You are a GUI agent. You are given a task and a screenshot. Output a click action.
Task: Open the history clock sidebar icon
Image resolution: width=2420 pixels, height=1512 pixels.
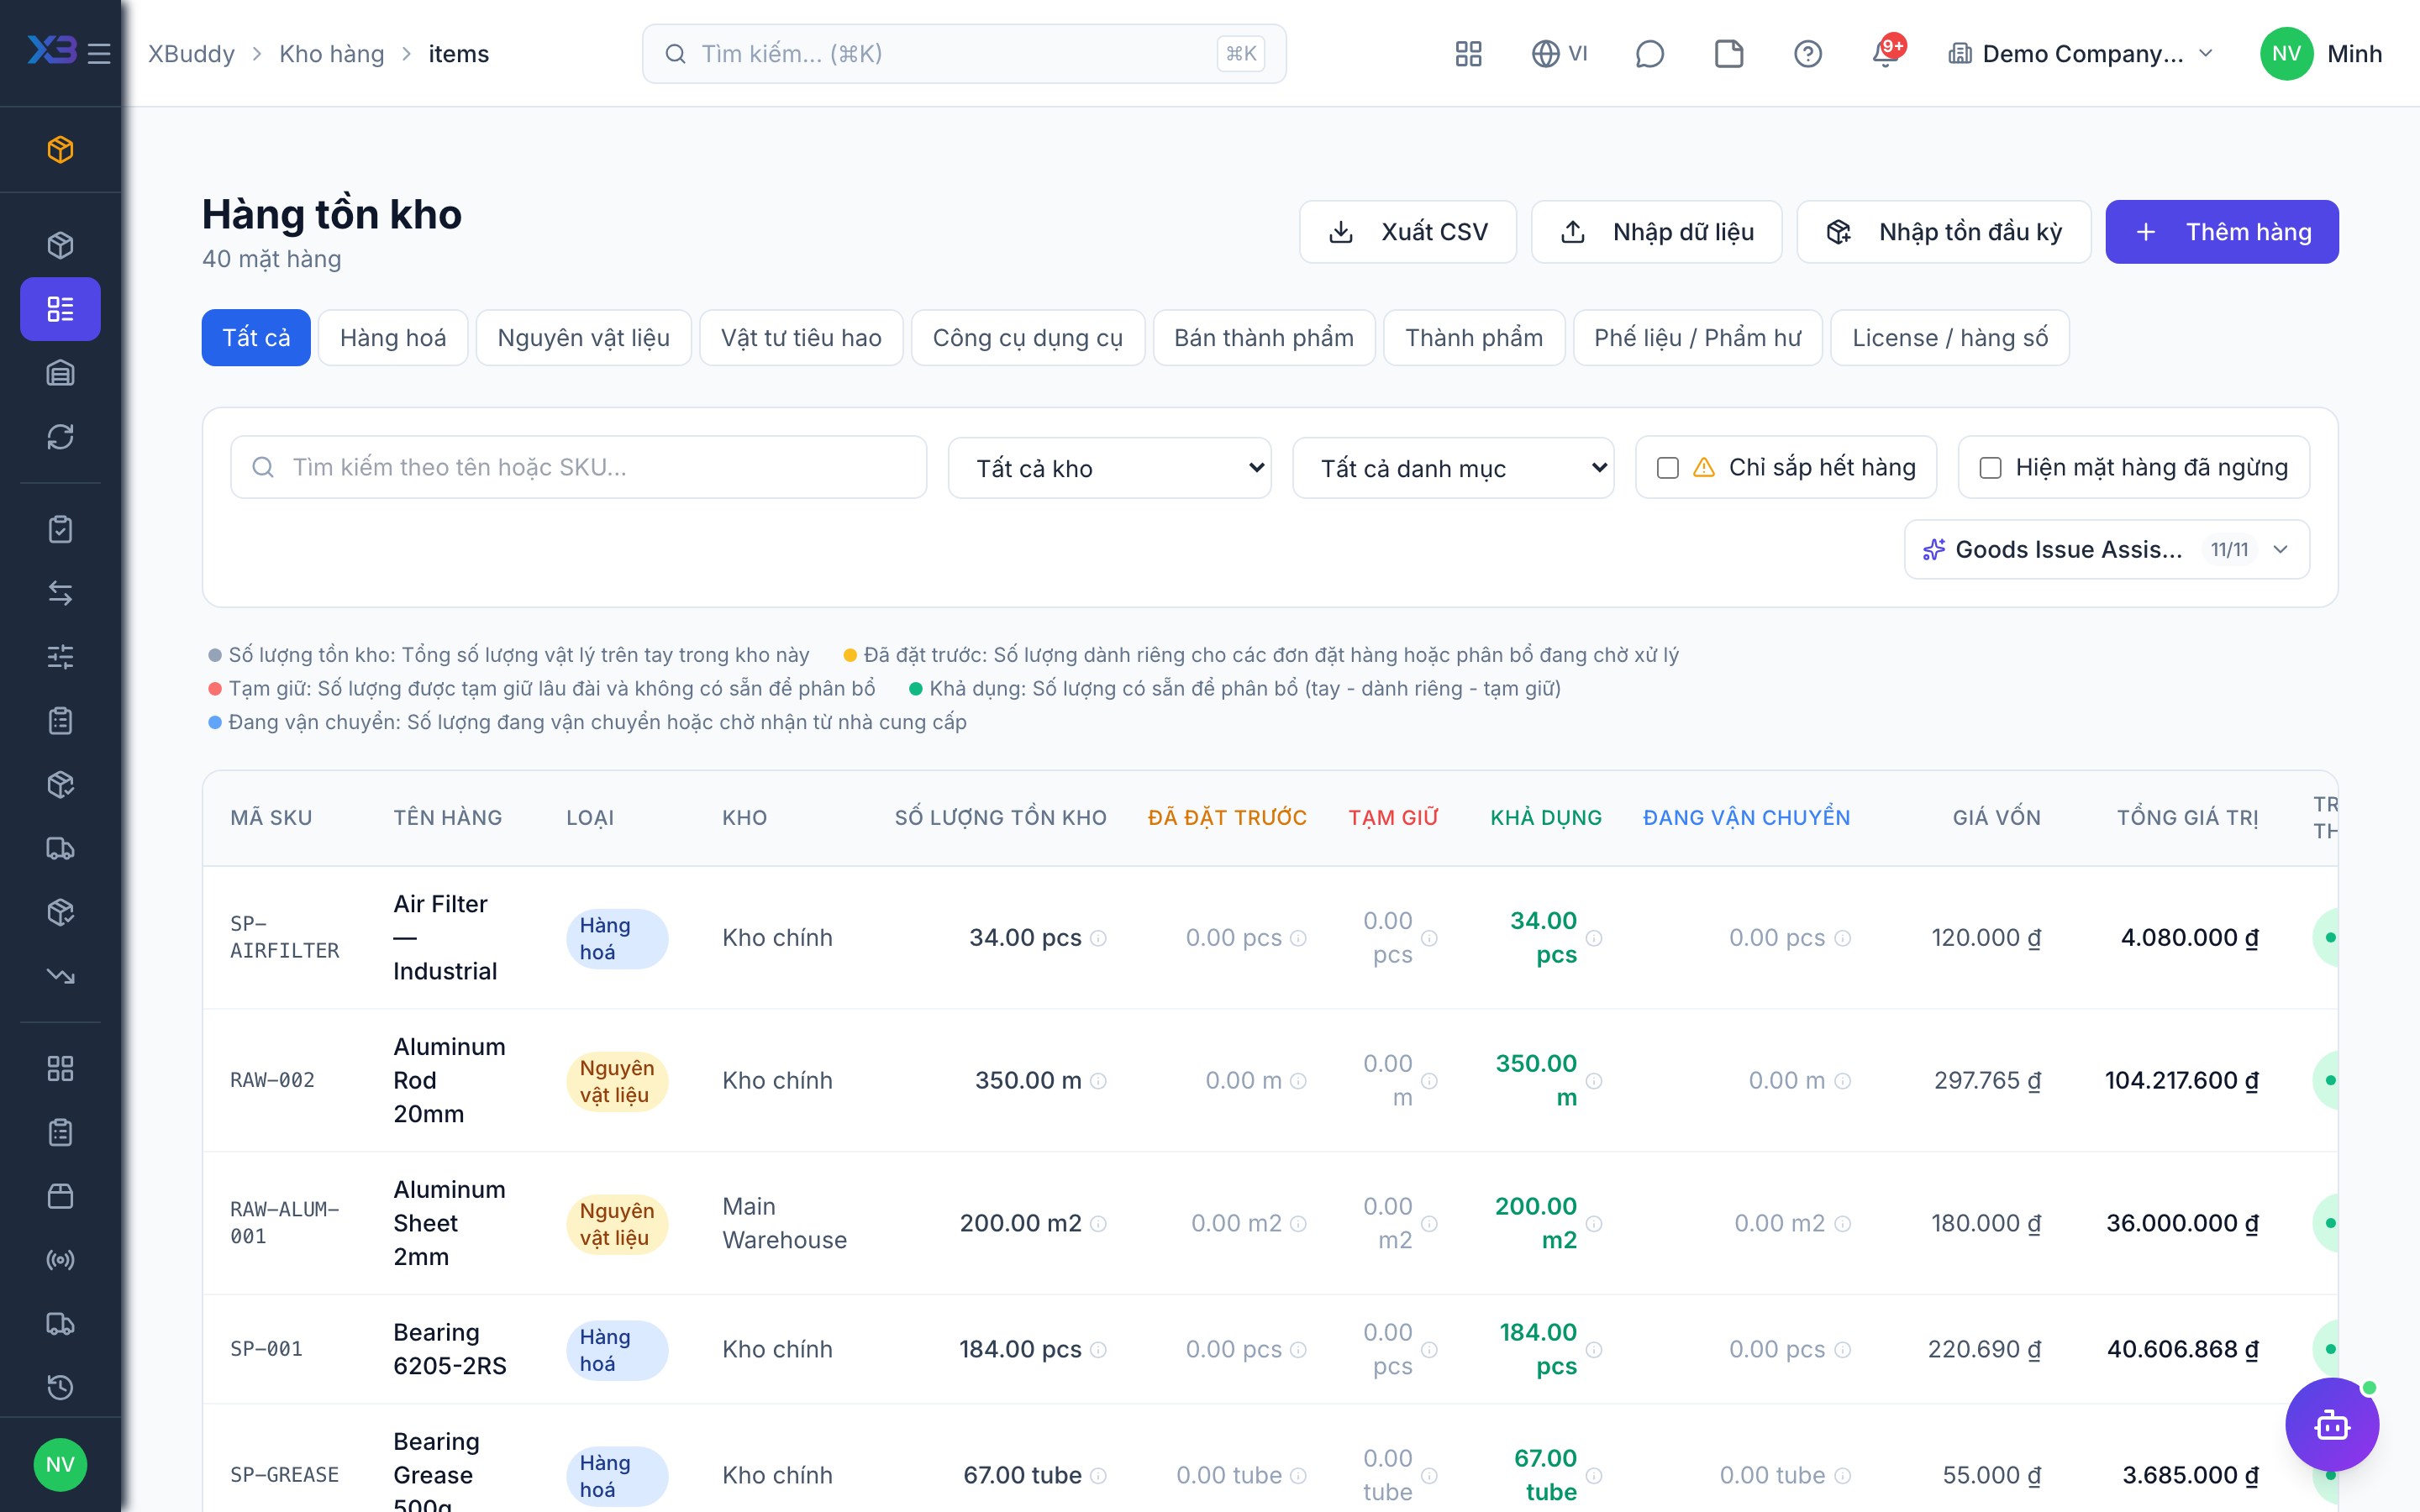coord(60,1388)
